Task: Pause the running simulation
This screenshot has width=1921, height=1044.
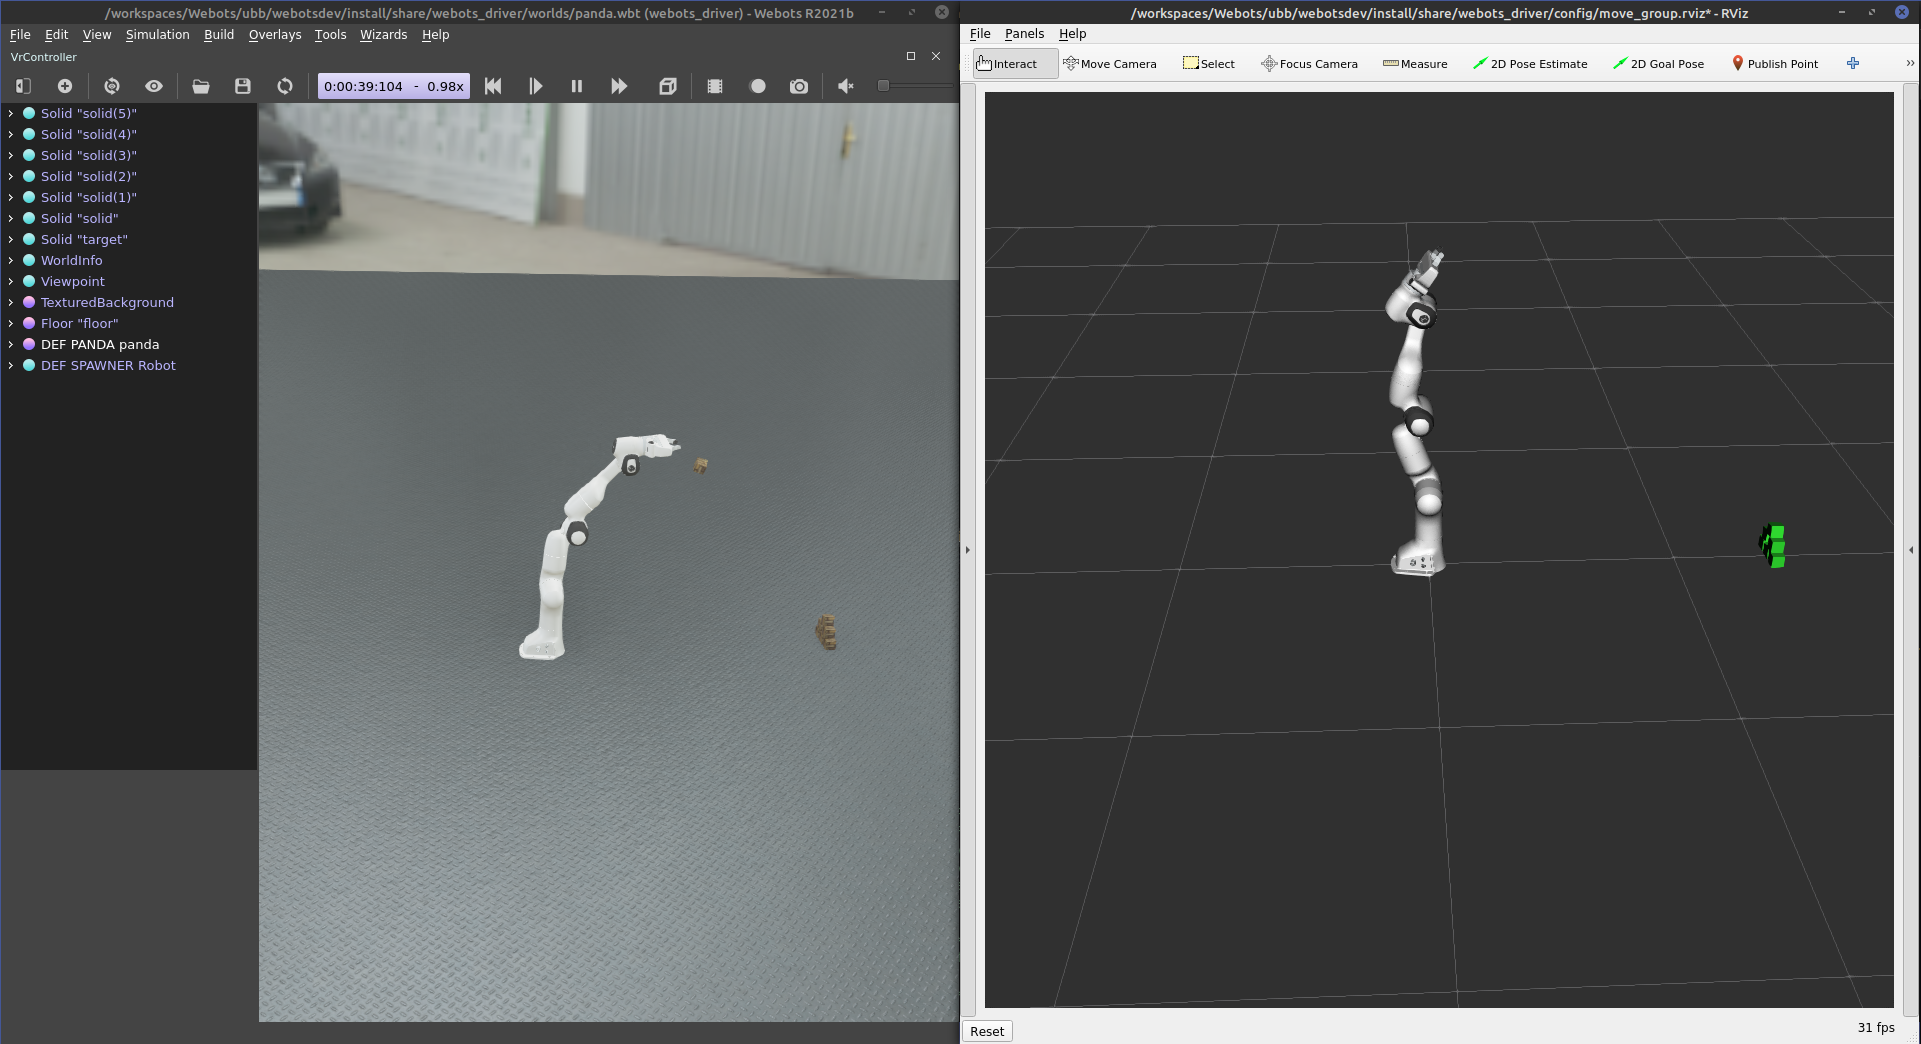Action: (x=577, y=86)
